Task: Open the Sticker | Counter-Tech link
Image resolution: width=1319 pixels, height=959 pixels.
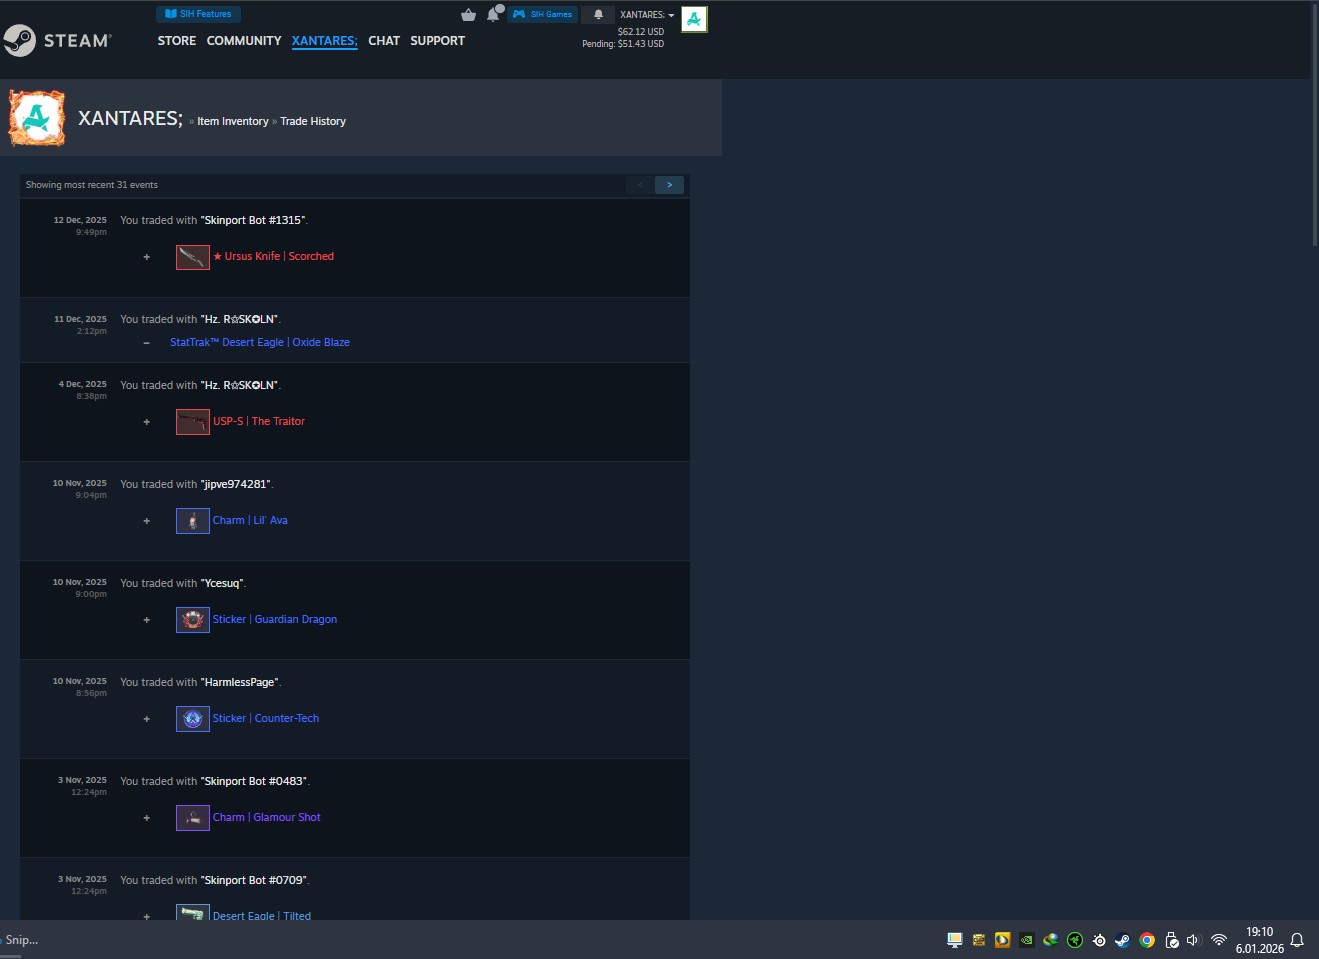Action: (266, 718)
